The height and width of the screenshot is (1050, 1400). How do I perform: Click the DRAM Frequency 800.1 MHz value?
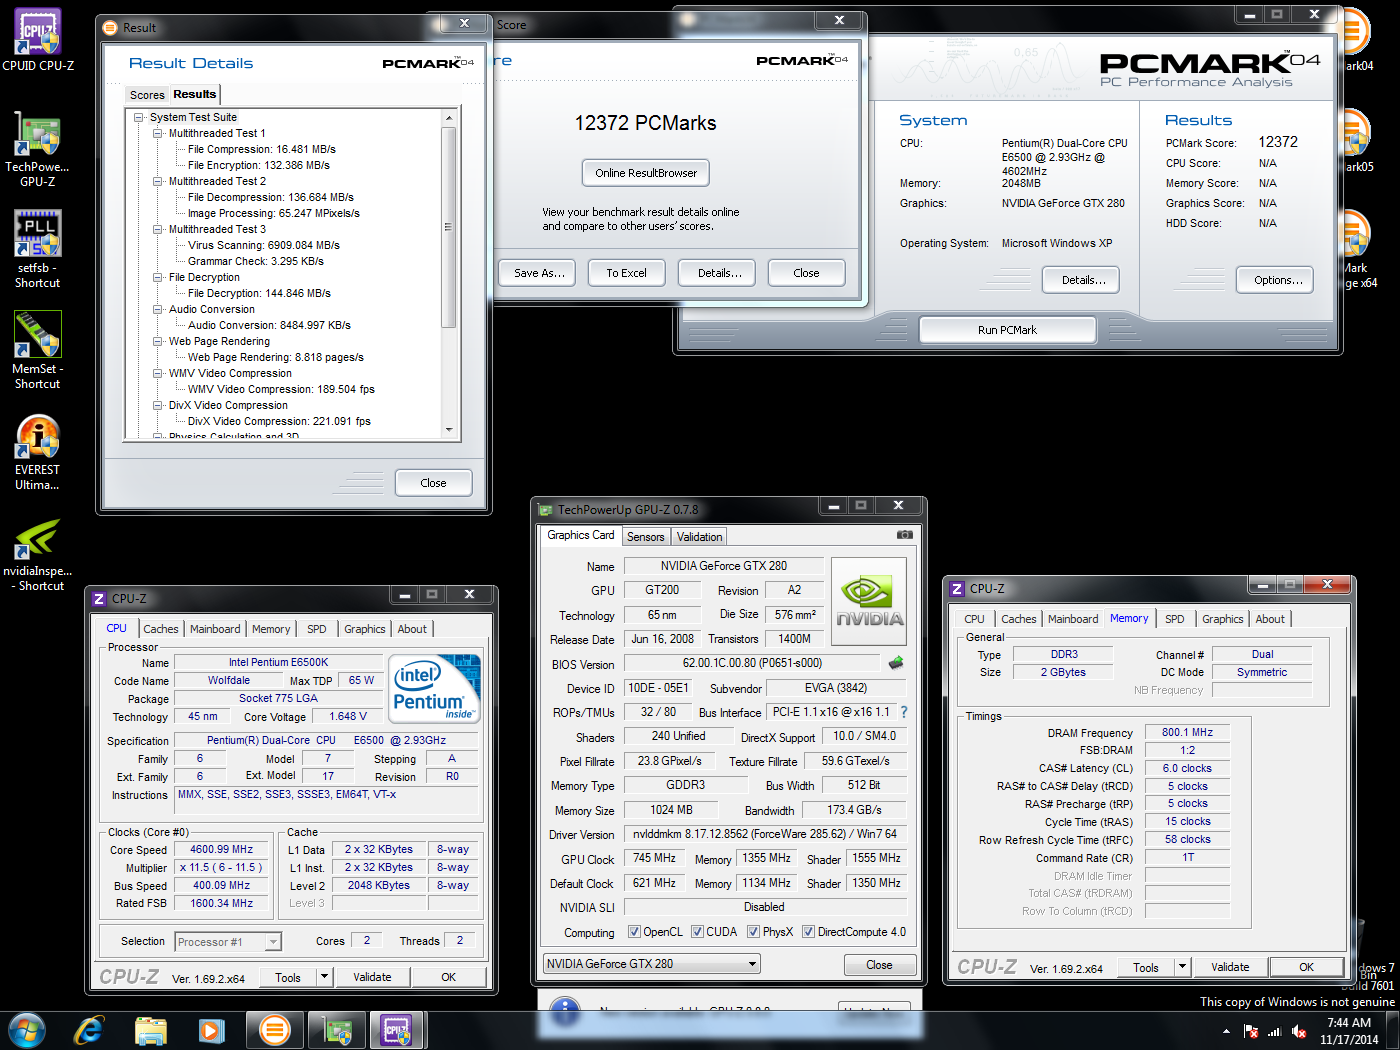1187,732
